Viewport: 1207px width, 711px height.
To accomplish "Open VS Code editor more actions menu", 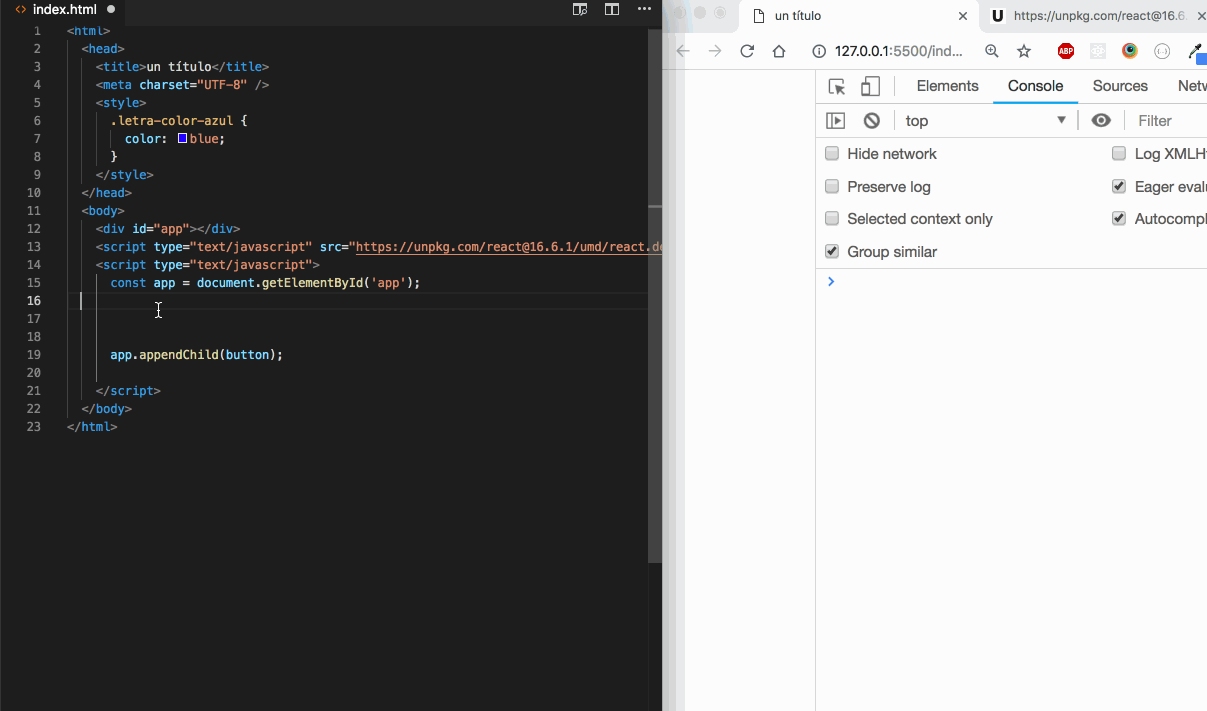I will 644,9.
